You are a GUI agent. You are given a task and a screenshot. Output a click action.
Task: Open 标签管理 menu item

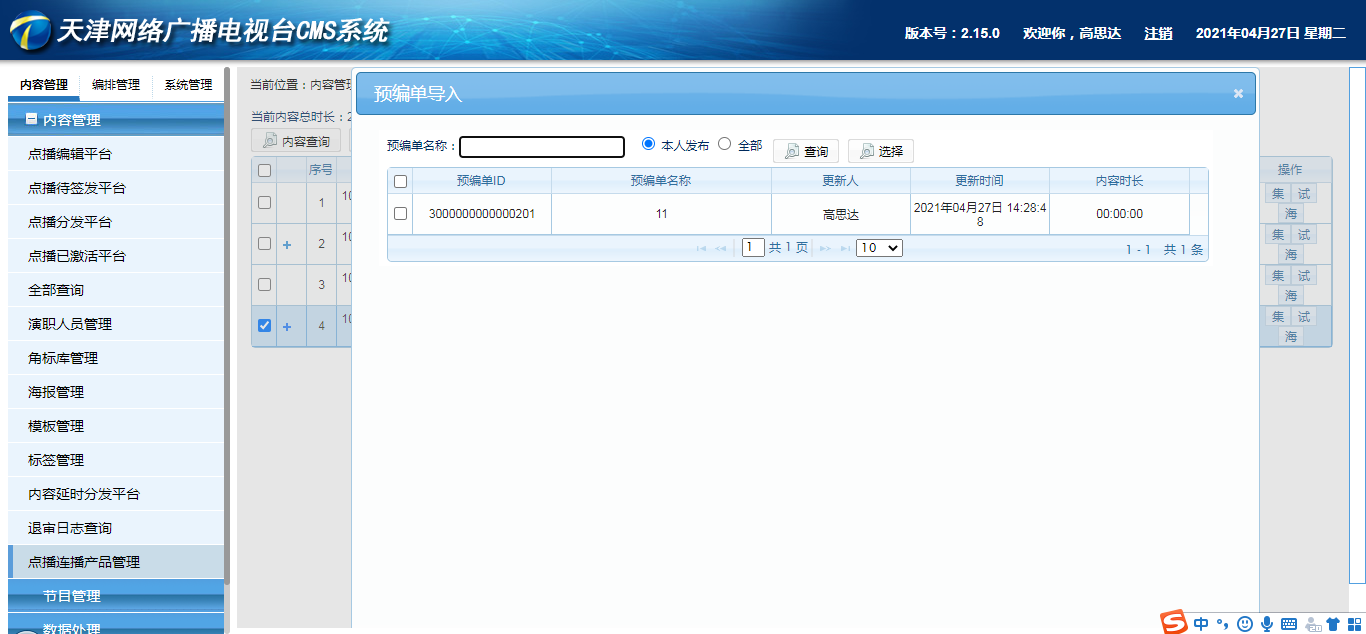[116, 460]
